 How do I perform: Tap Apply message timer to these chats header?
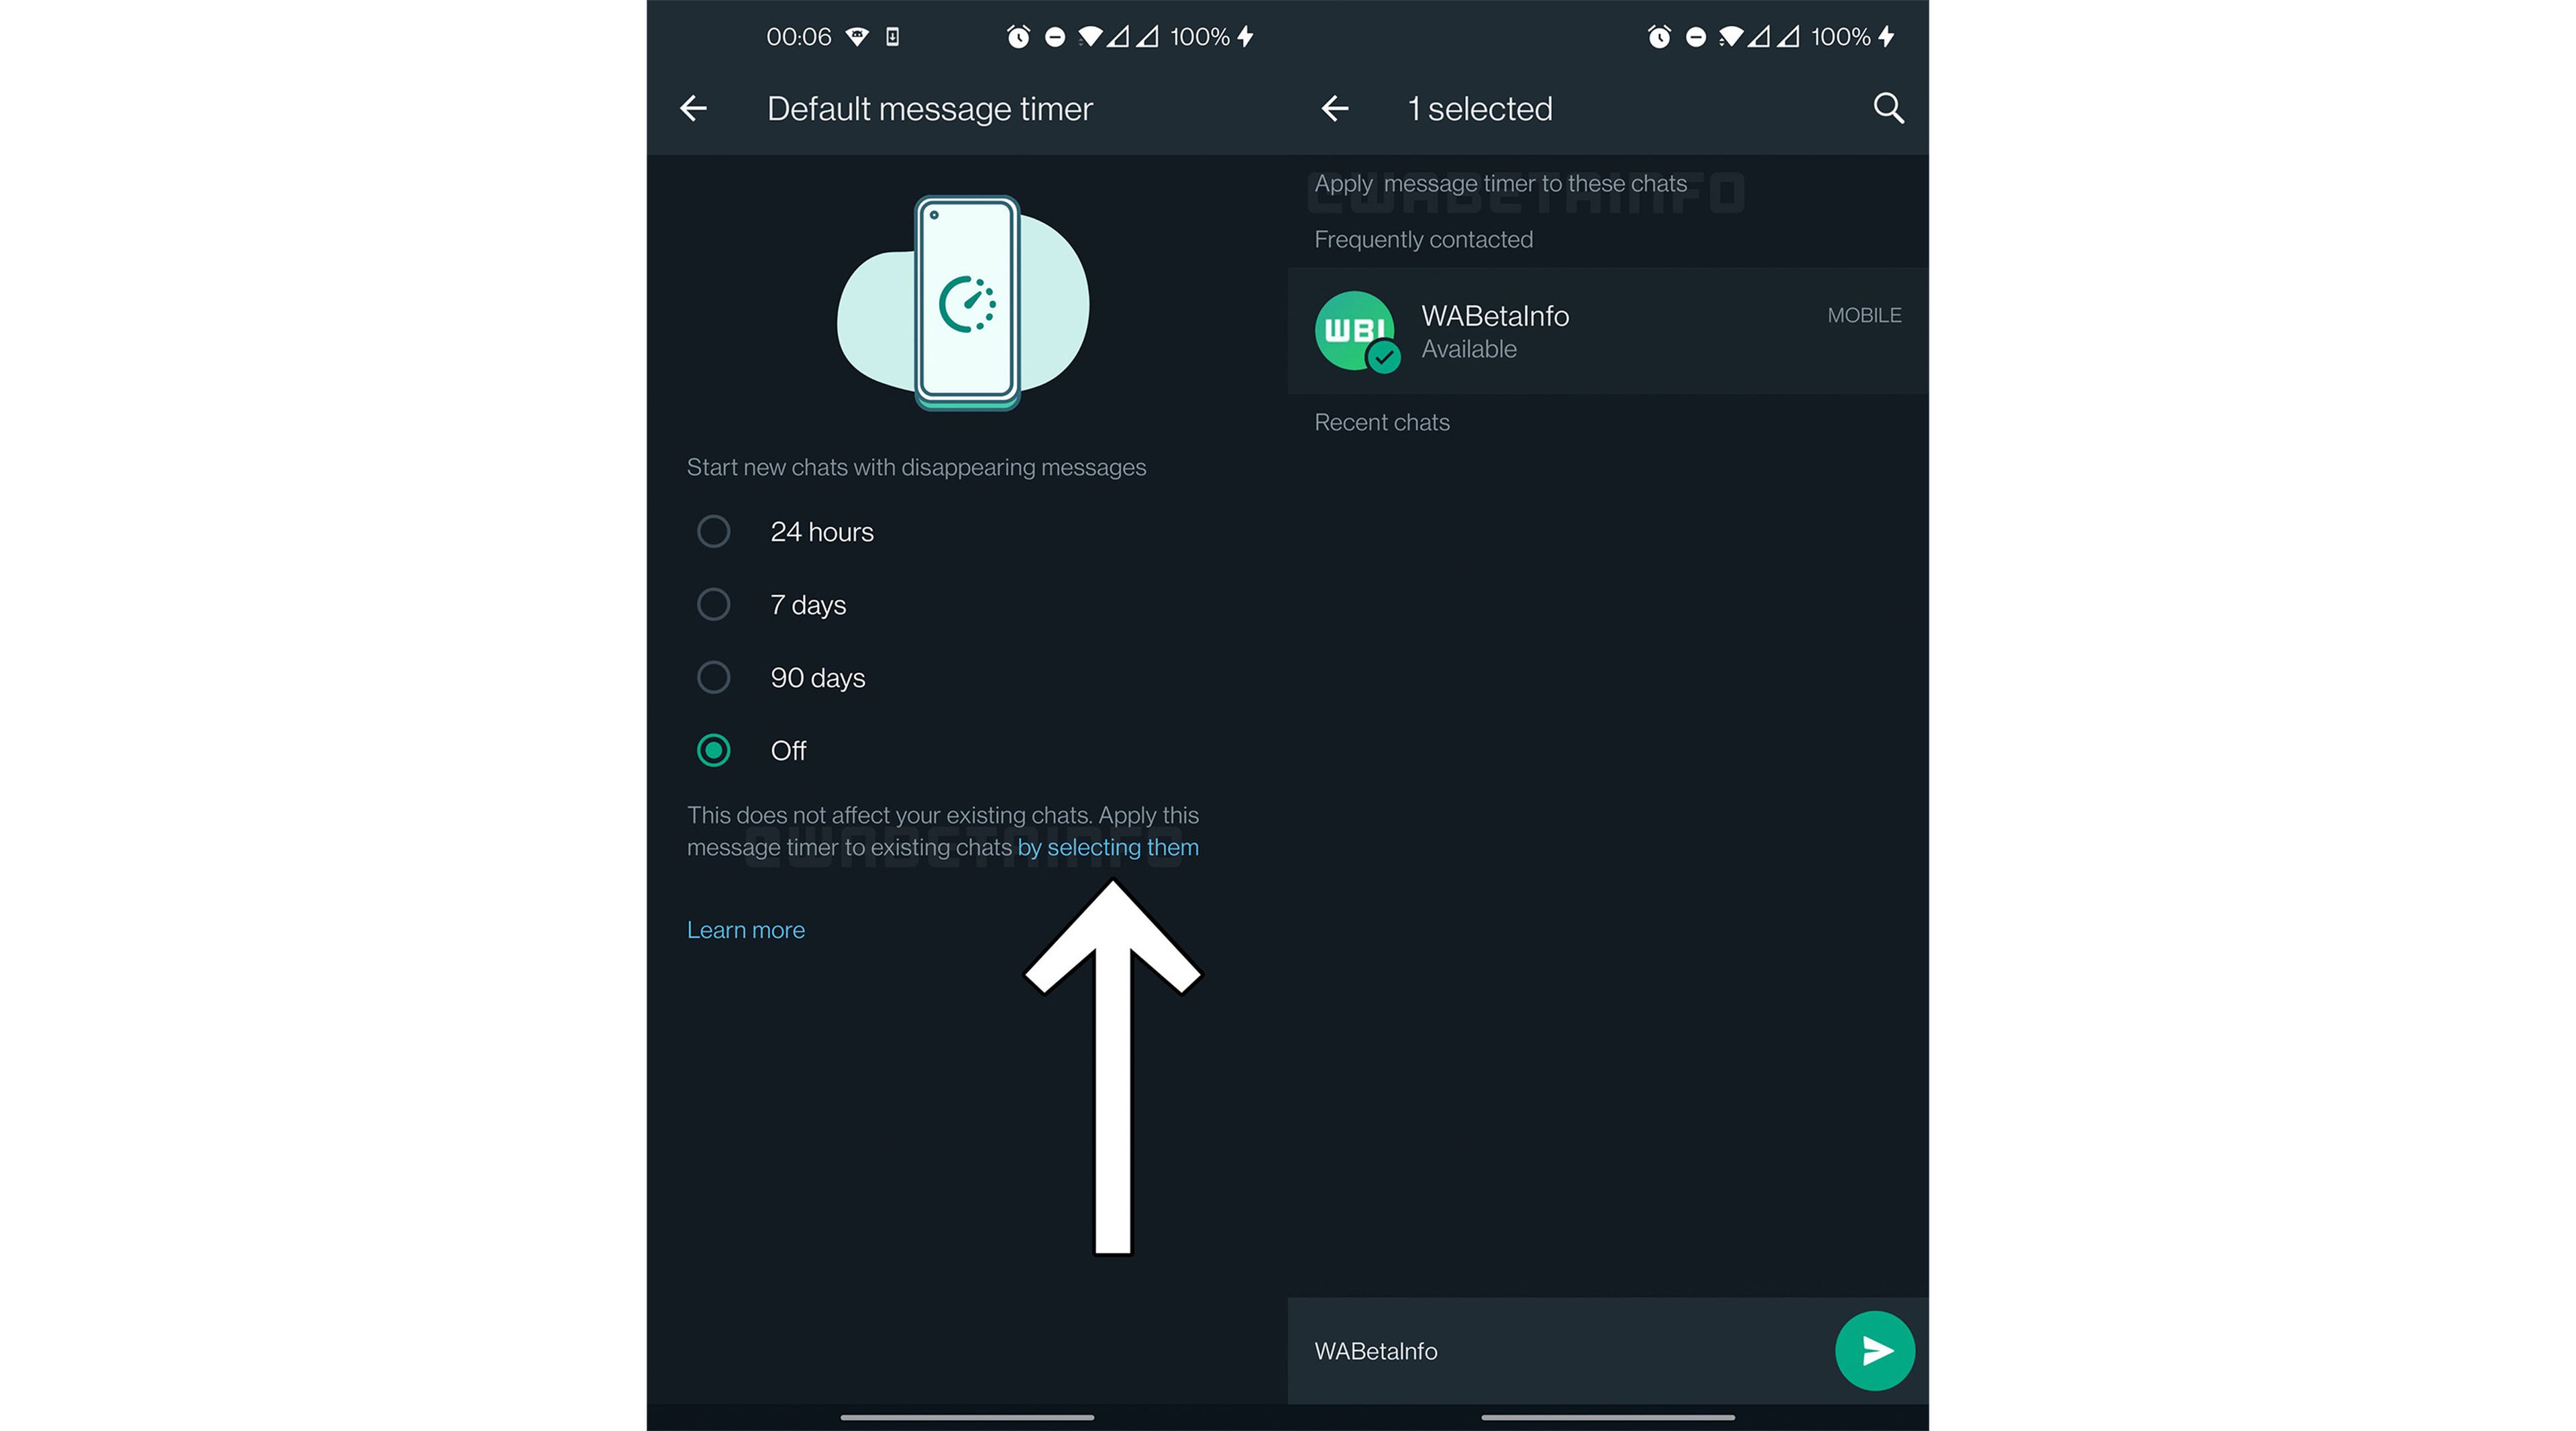click(x=1501, y=183)
